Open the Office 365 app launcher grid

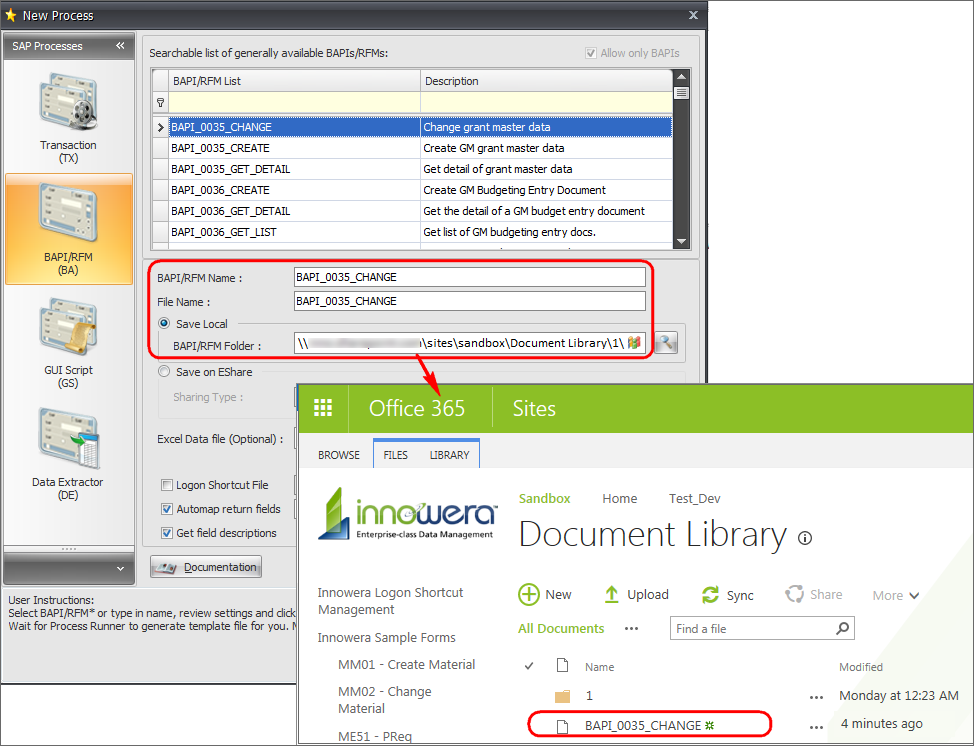pyautogui.click(x=323, y=409)
